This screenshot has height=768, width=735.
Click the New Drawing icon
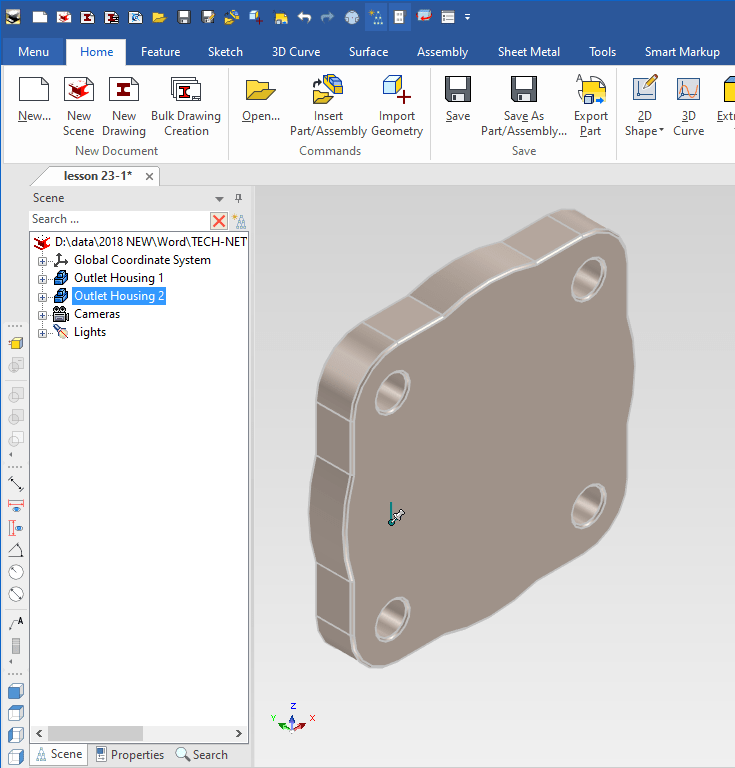click(x=124, y=91)
